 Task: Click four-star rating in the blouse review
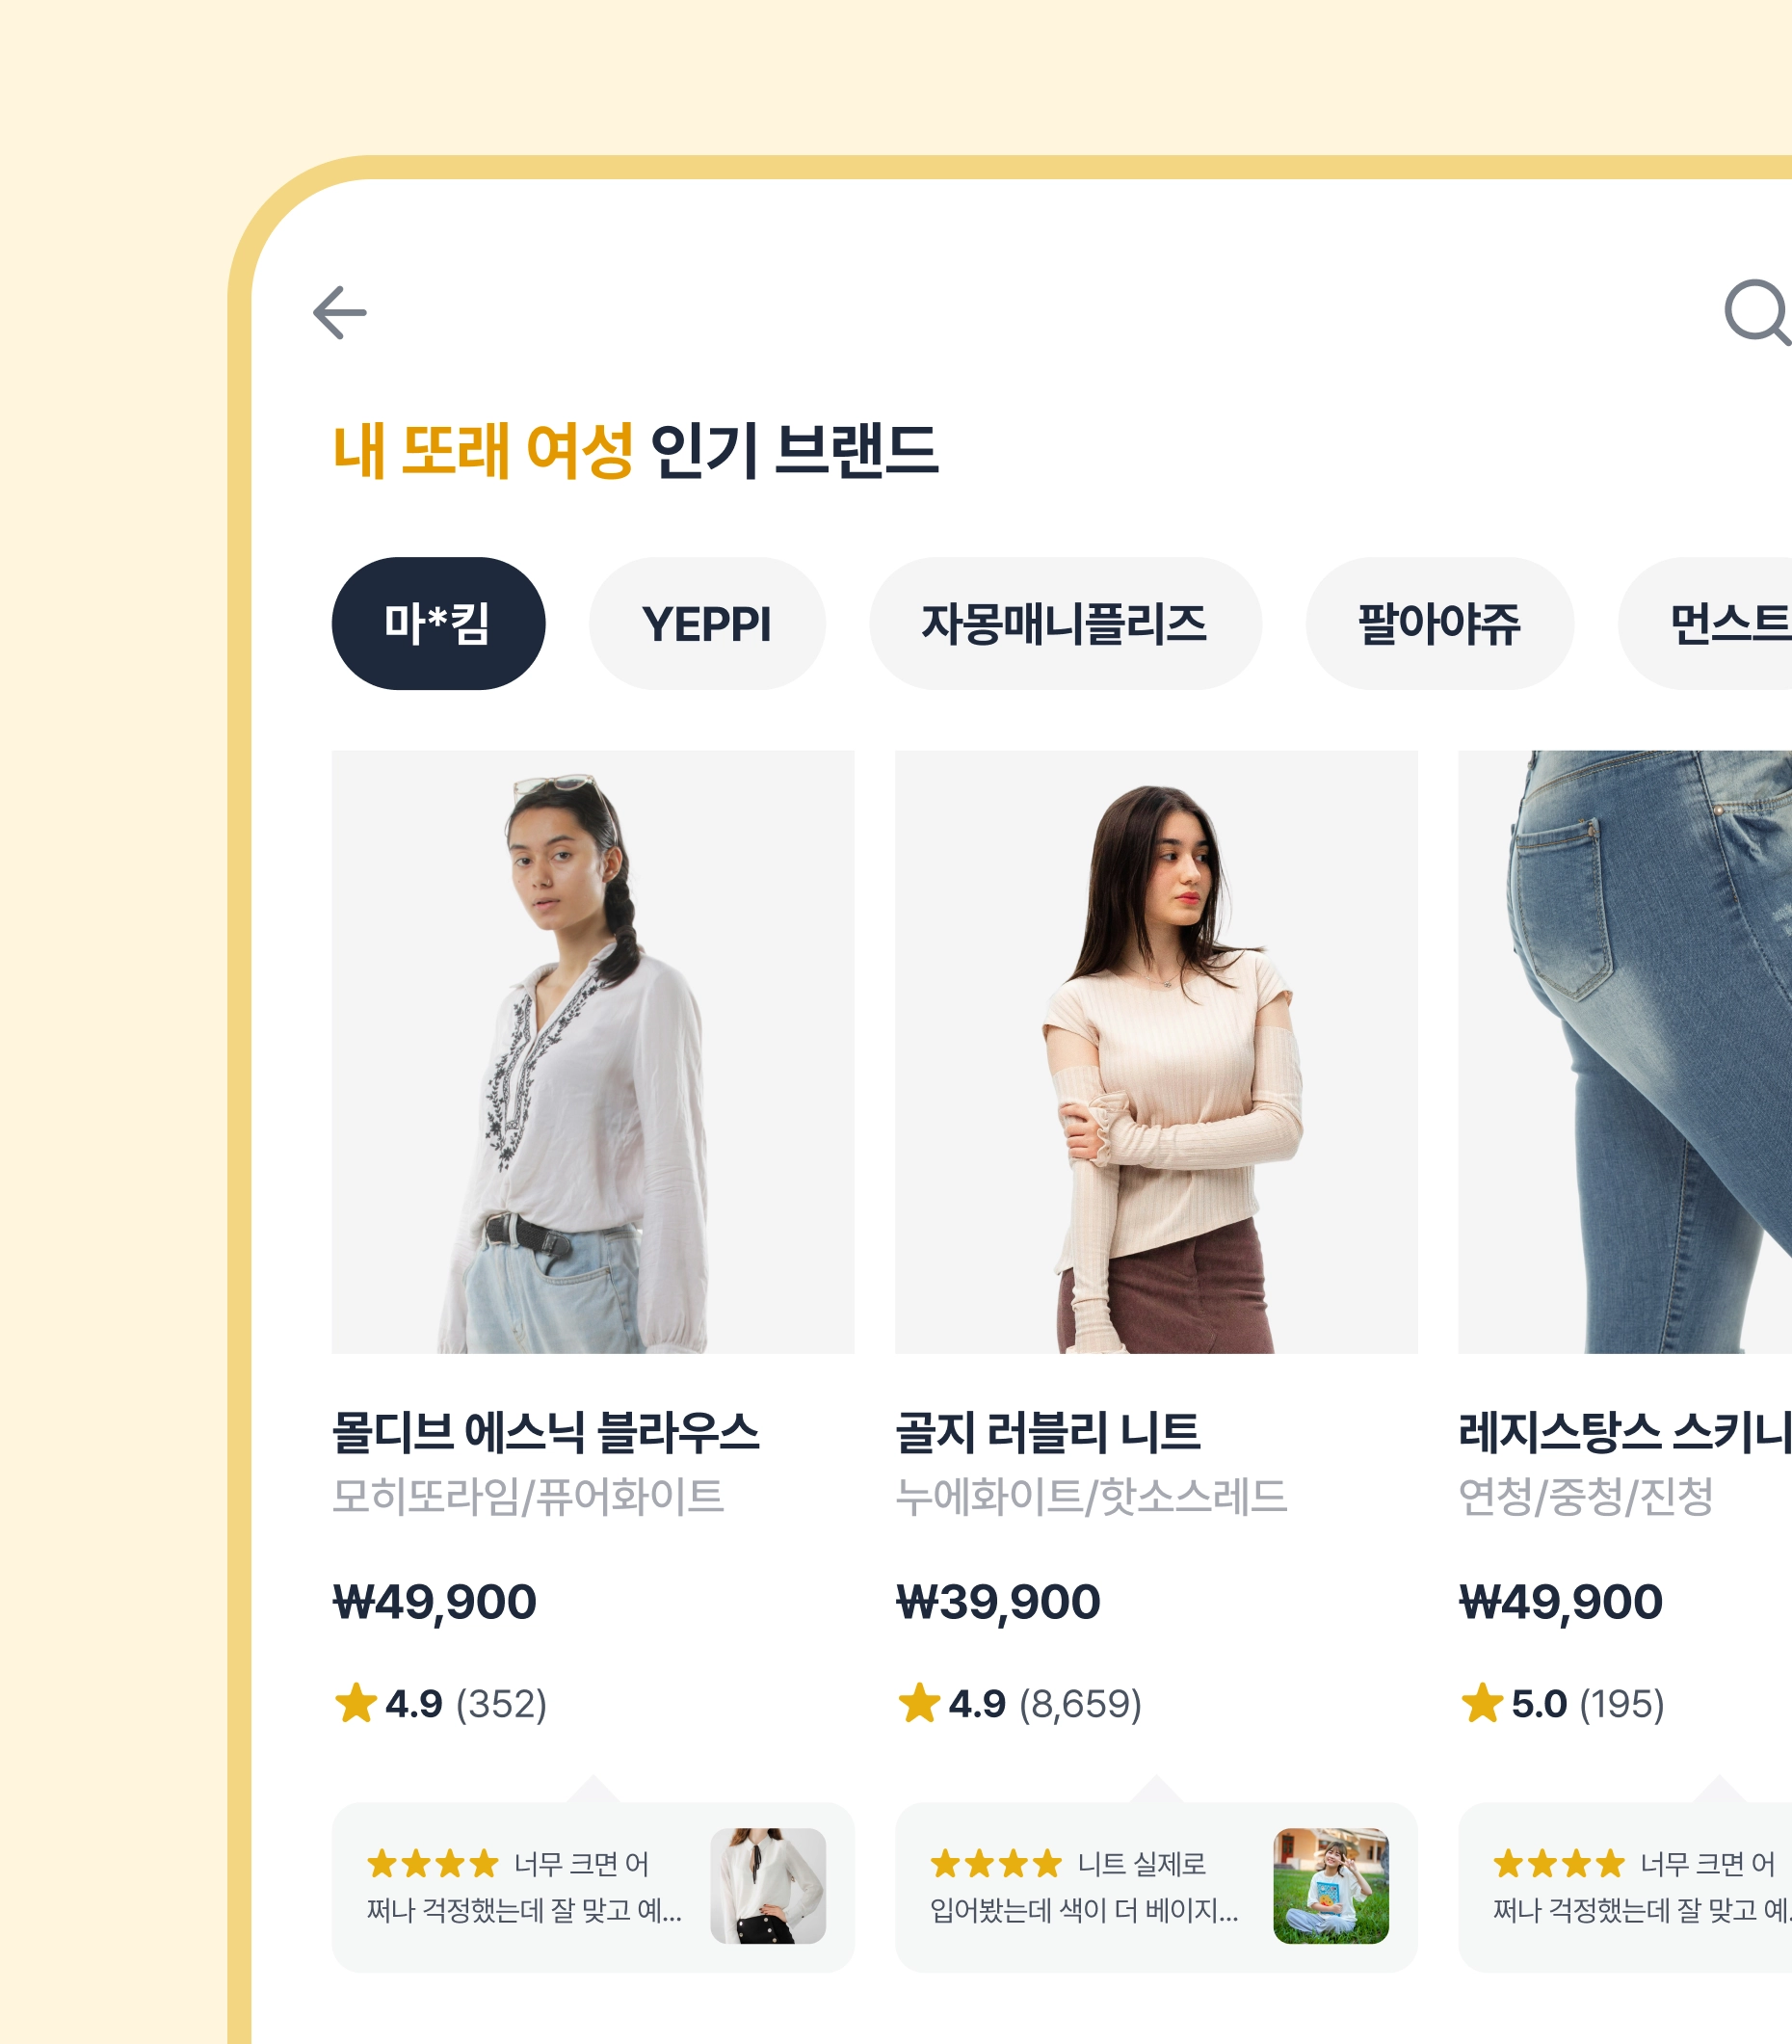pyautogui.click(x=432, y=1864)
